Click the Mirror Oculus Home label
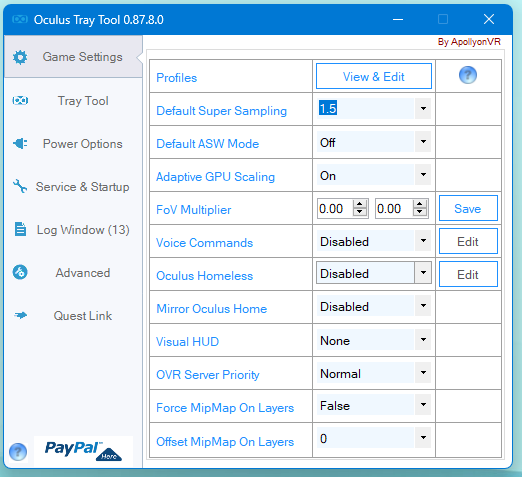522x477 pixels. click(211, 309)
